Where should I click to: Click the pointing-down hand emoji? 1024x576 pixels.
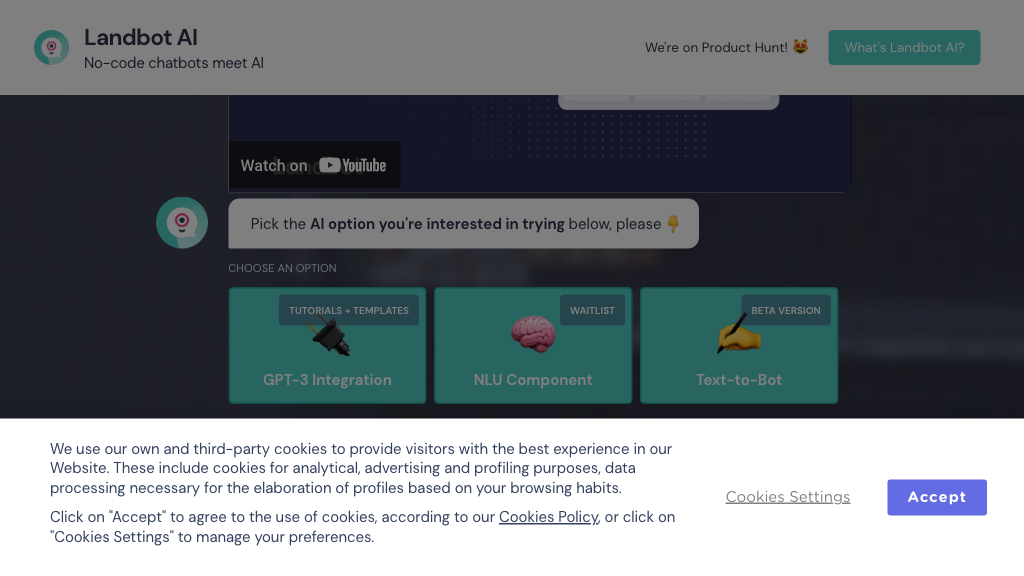[673, 223]
